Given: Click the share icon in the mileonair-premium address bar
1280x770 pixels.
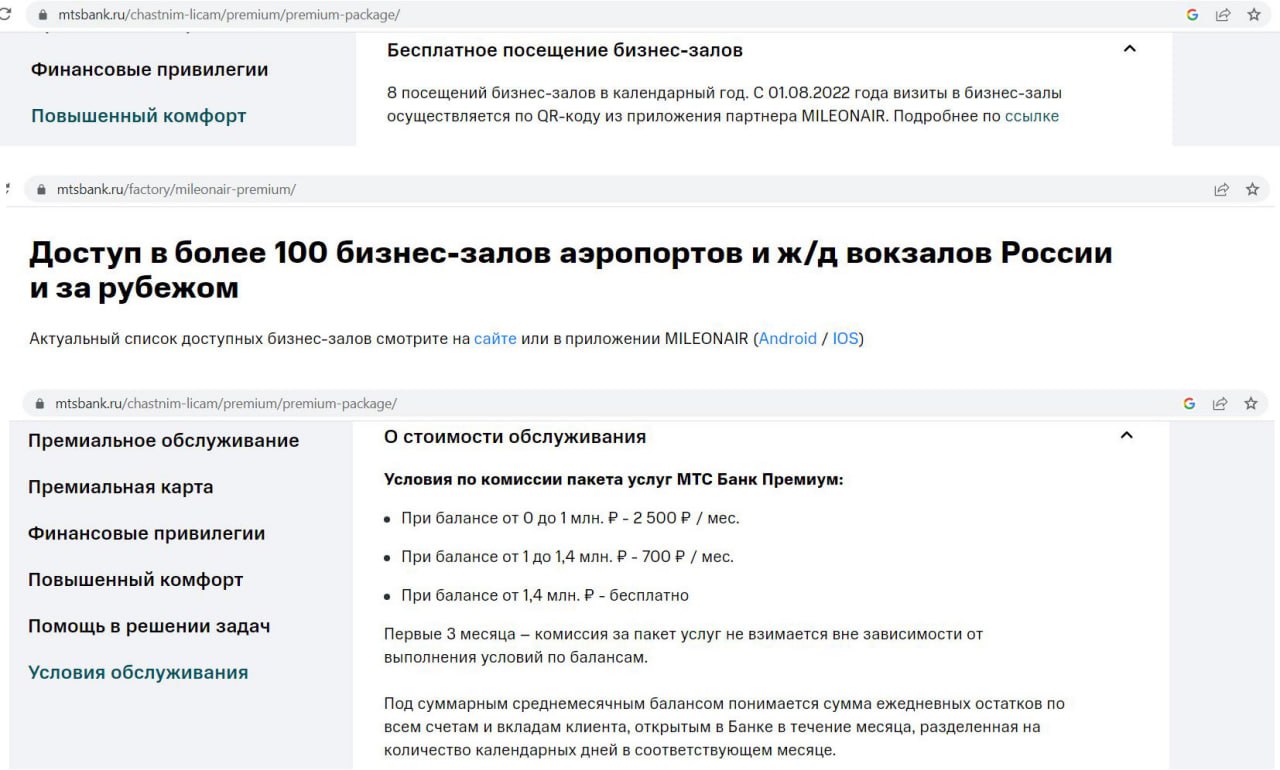Looking at the screenshot, I should point(1221,189).
